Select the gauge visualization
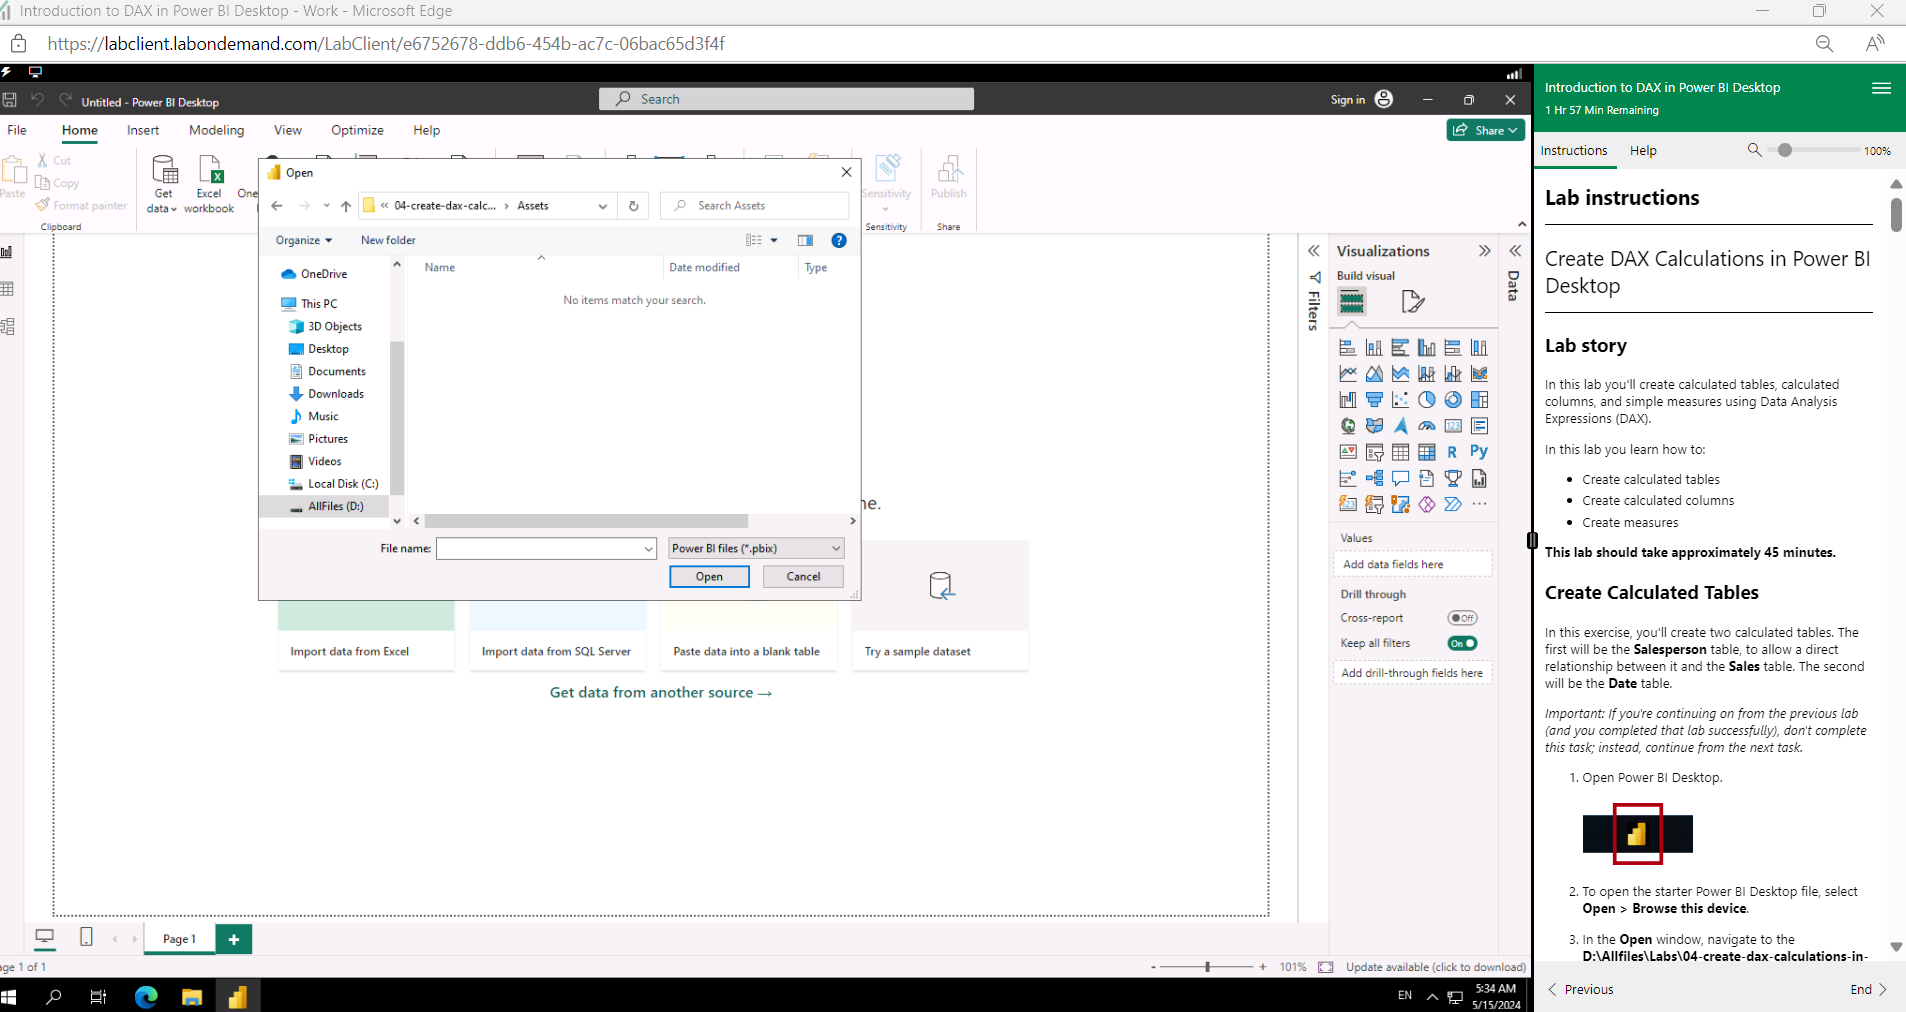The image size is (1906, 1012). (1426, 425)
